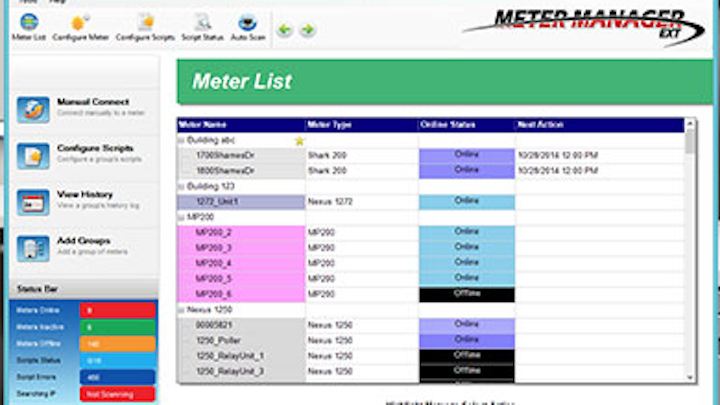Click the Configure Scripts sidebar icon
The image size is (720, 405).
click(x=33, y=156)
